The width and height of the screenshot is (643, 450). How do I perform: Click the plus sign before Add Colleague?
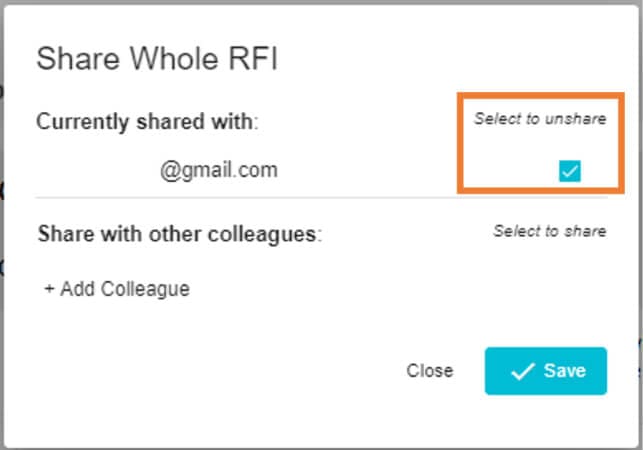click(49, 290)
